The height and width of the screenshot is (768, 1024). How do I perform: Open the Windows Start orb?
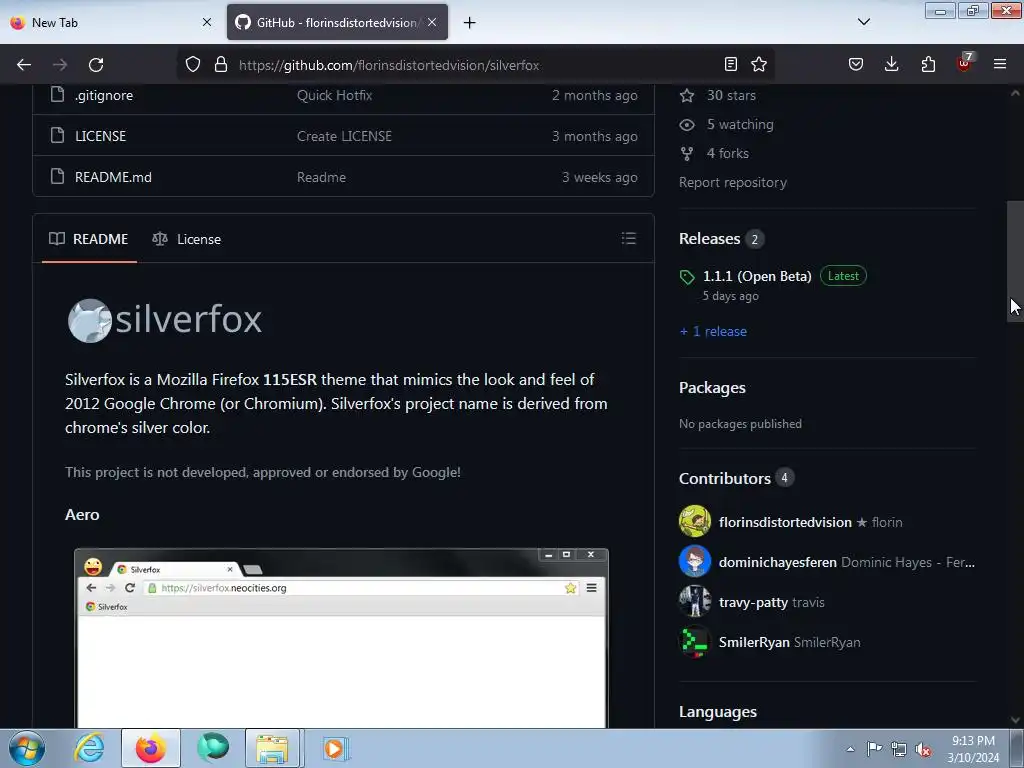tap(27, 748)
